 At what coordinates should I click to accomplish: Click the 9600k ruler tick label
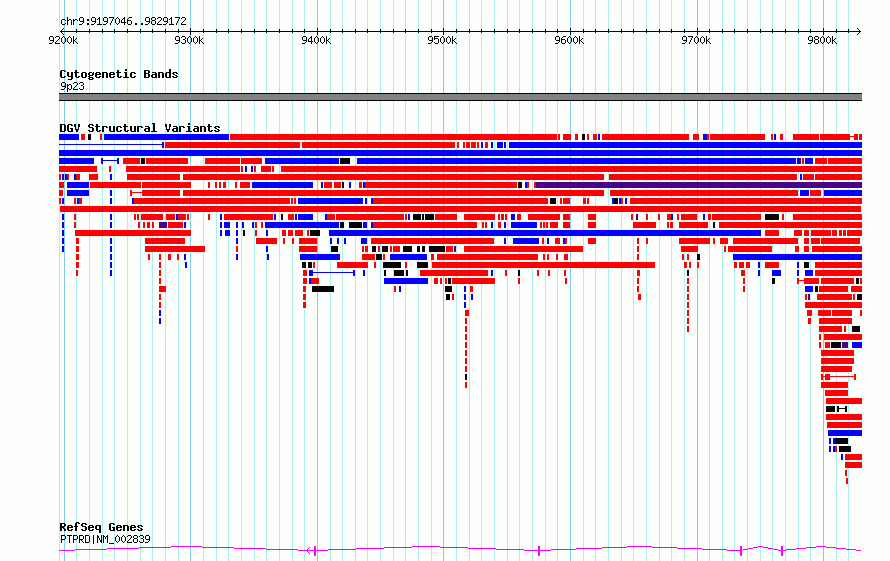[x=569, y=40]
